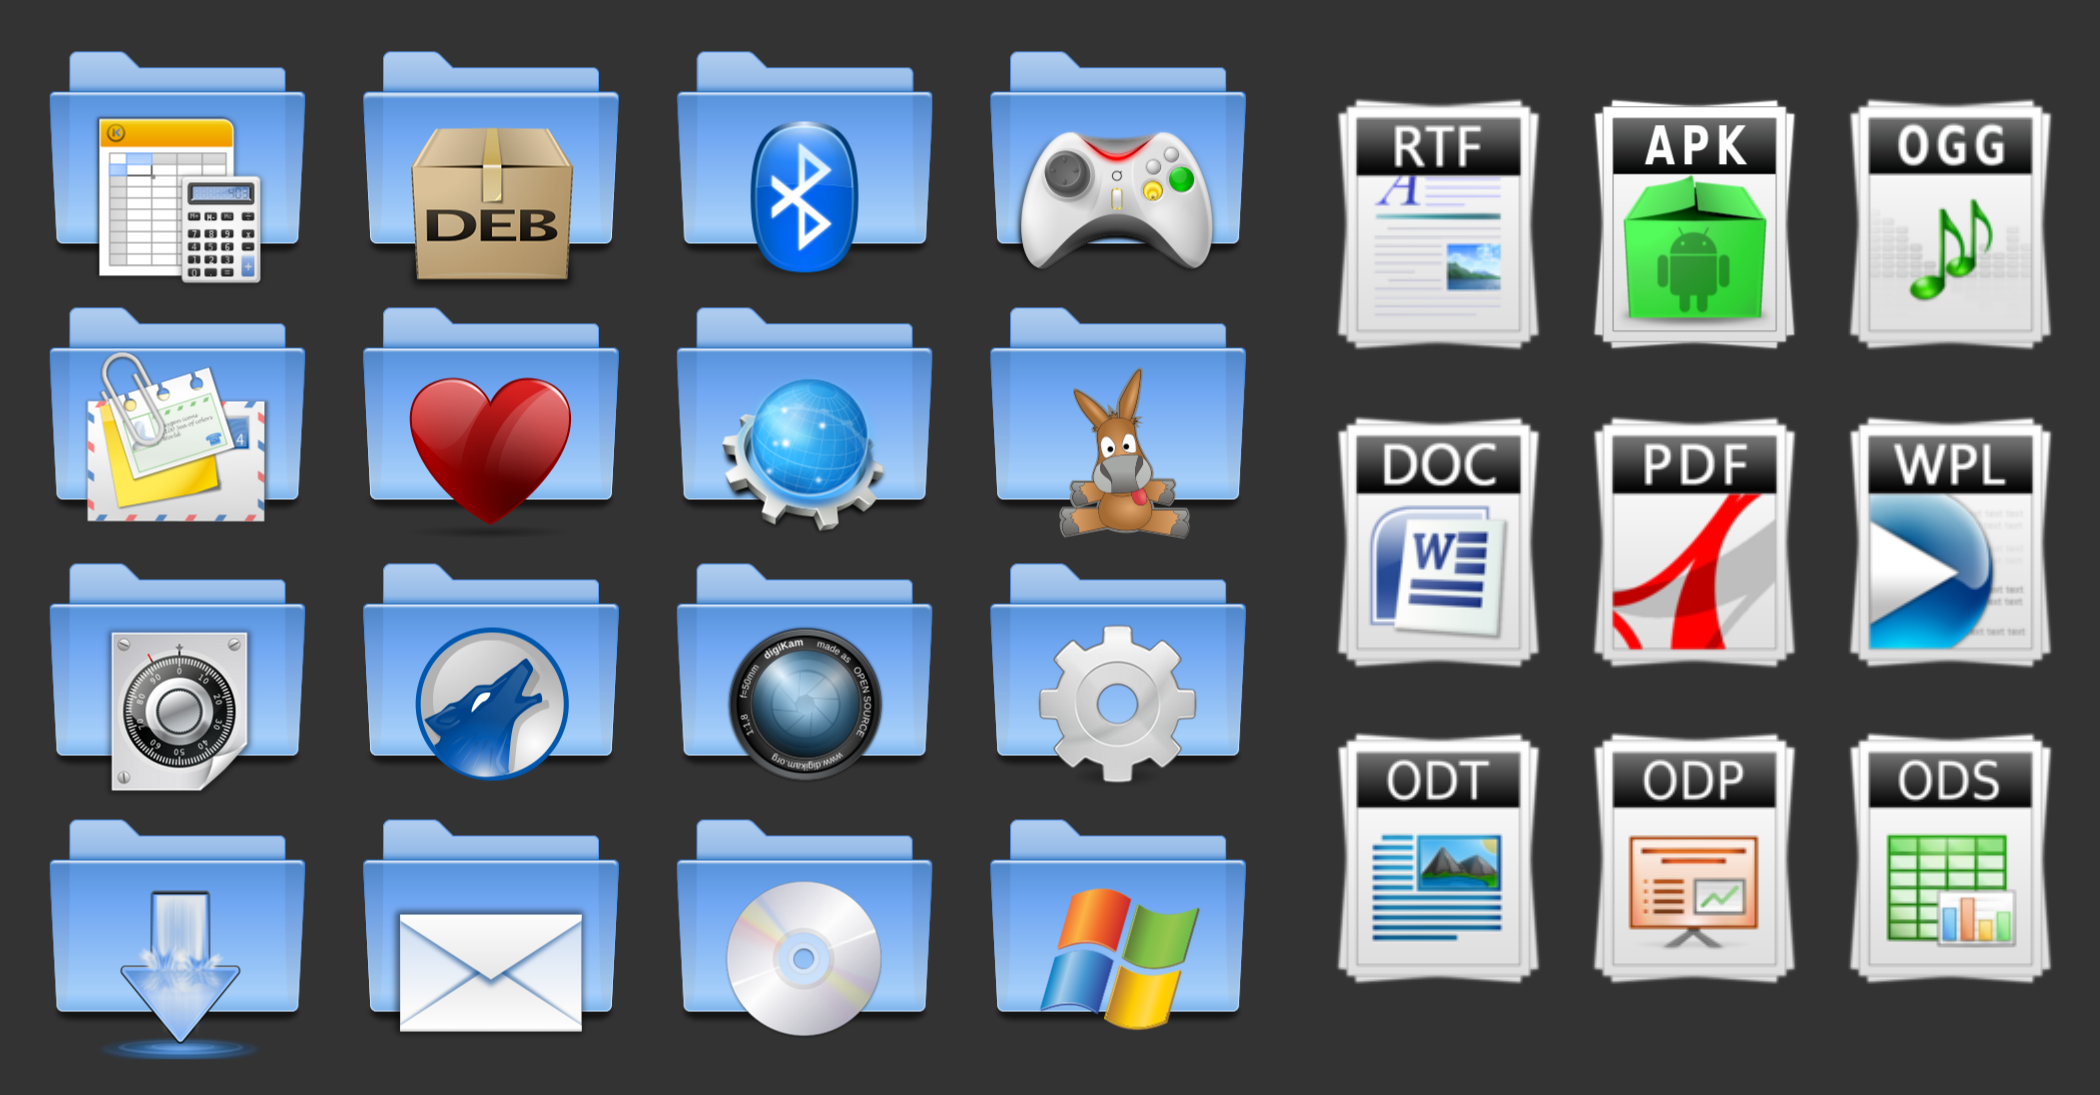Click the DEB package folder icon

(491, 166)
